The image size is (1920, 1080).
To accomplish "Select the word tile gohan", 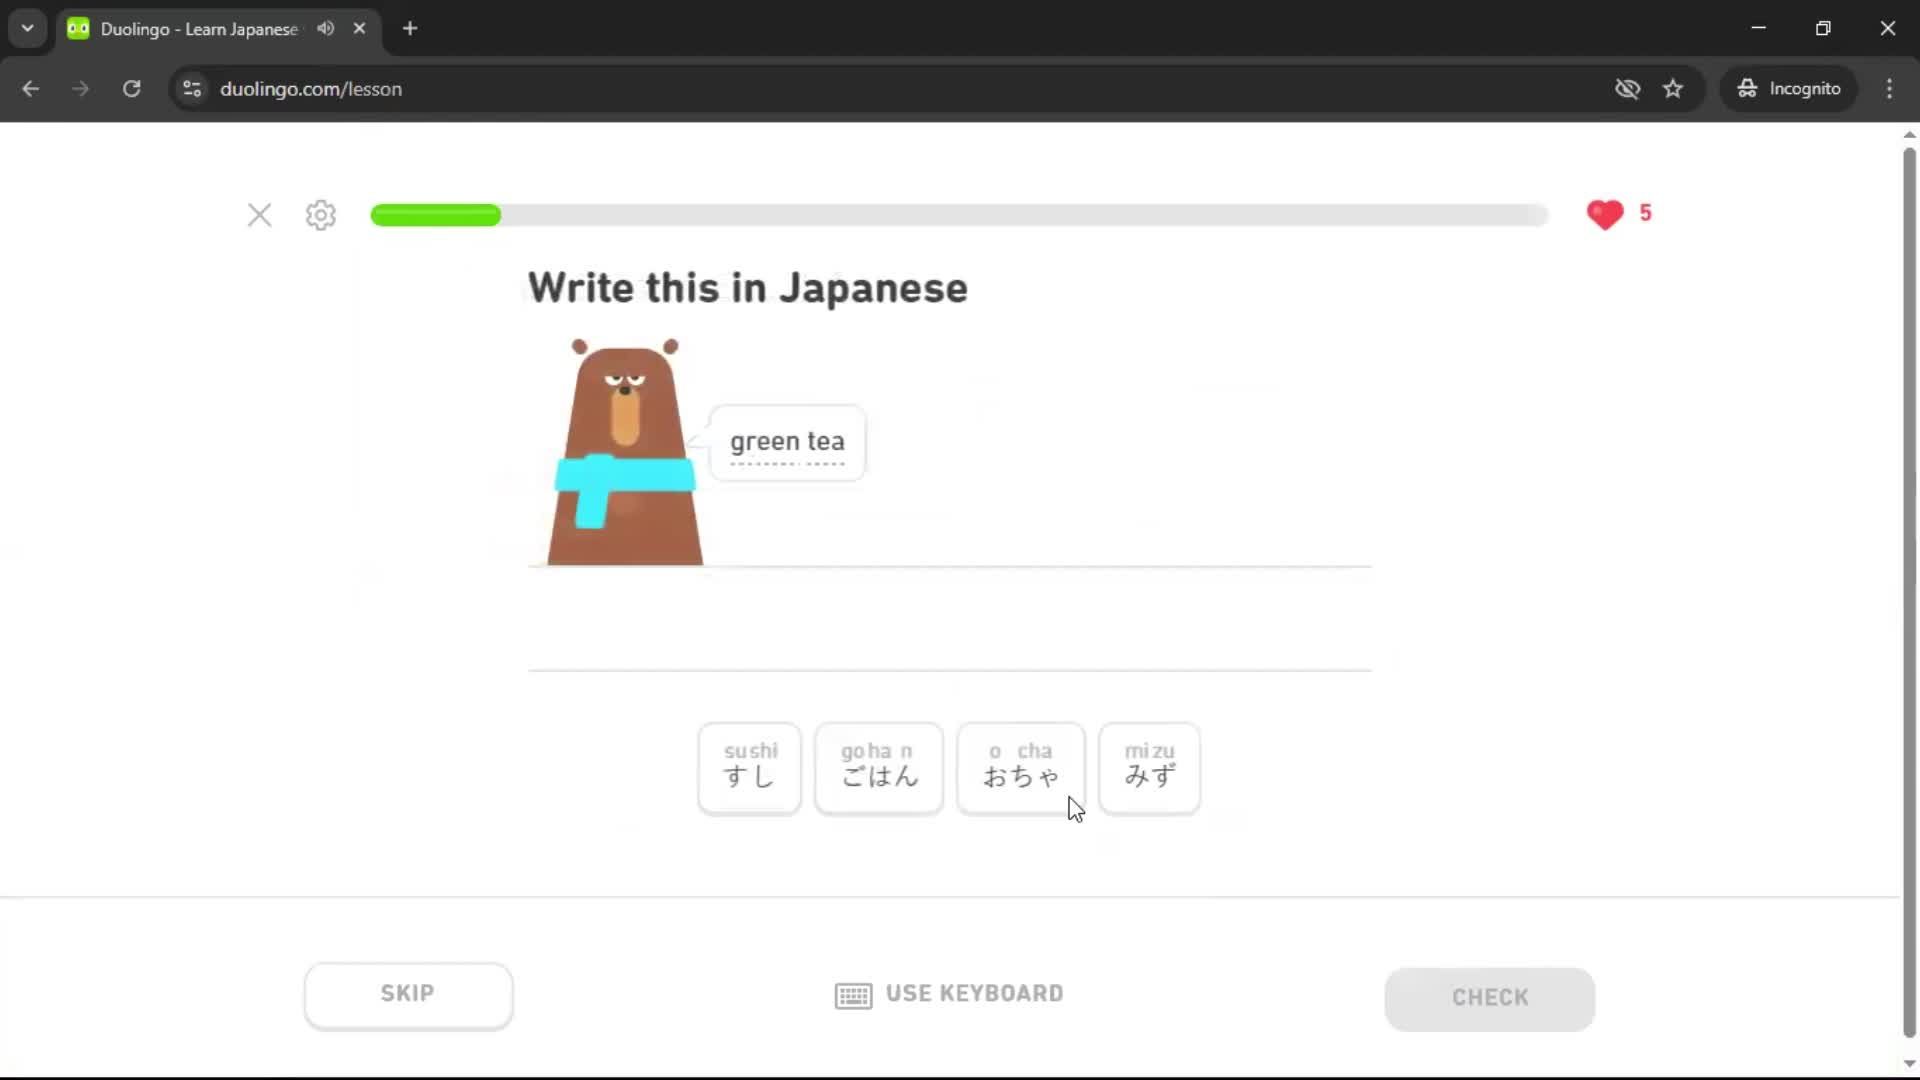I will click(x=878, y=768).
